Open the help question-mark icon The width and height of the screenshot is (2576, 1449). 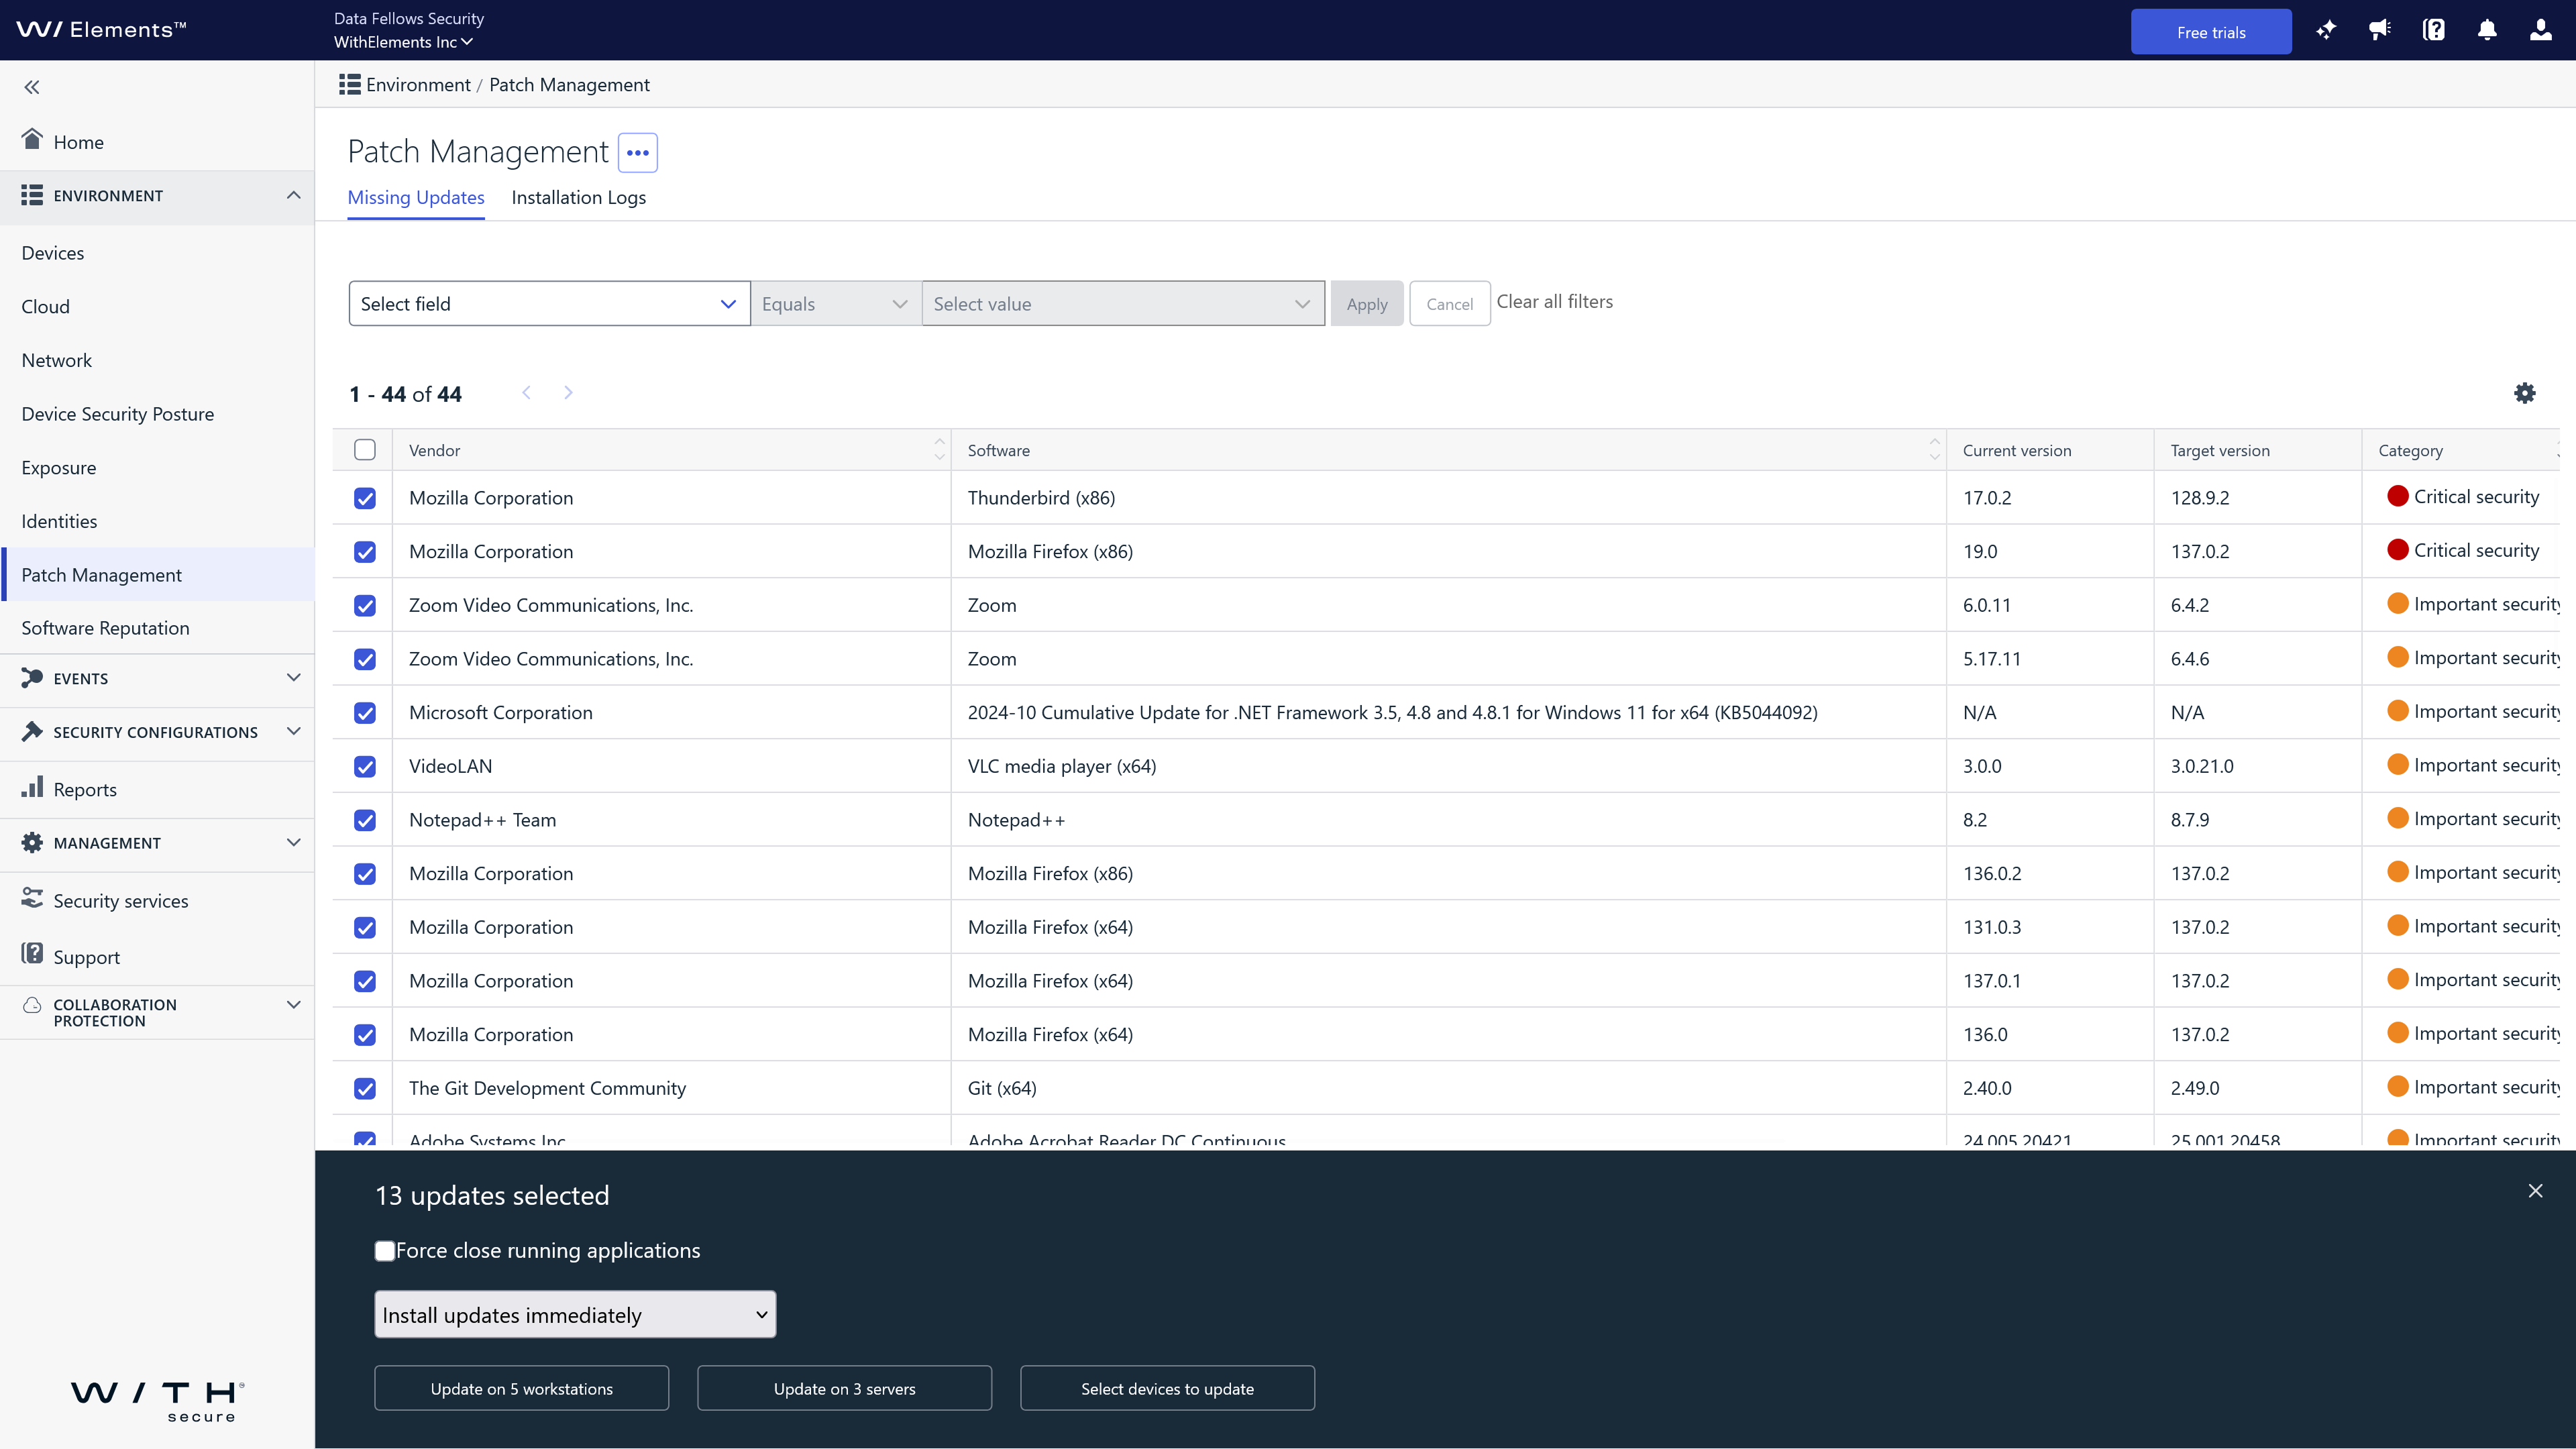point(2433,30)
